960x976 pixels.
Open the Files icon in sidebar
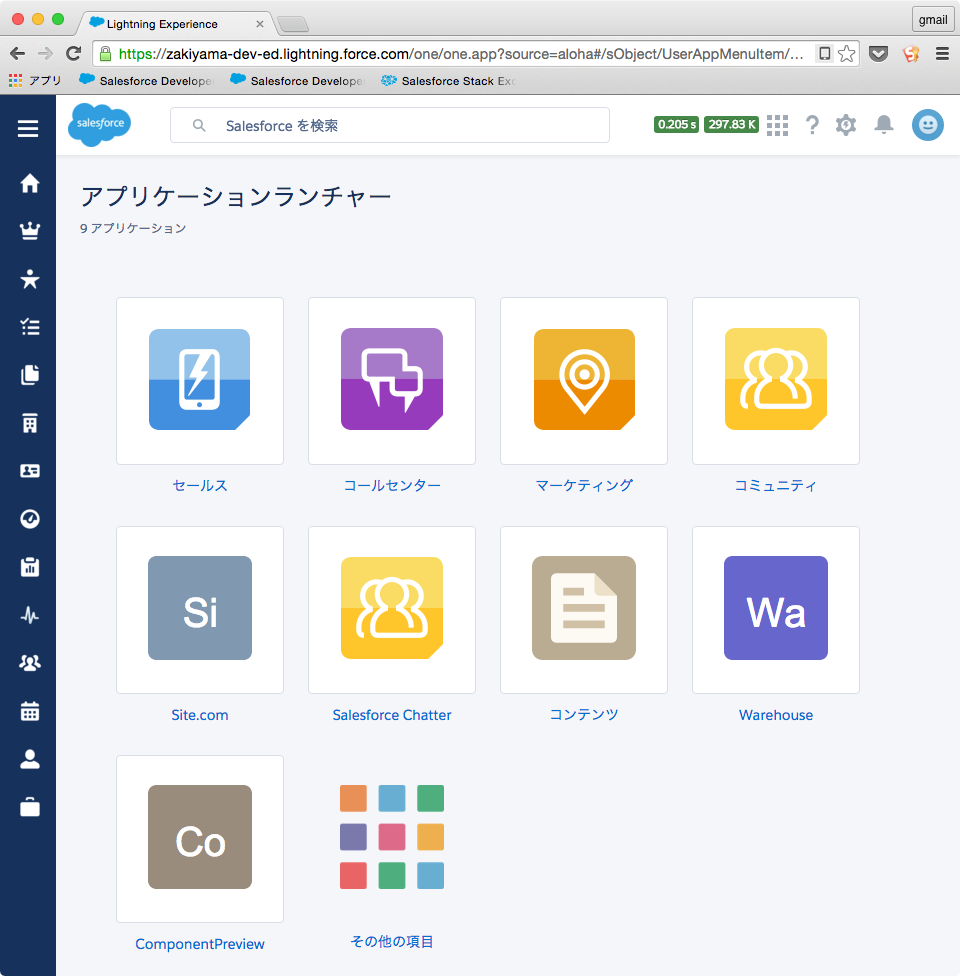click(29, 375)
